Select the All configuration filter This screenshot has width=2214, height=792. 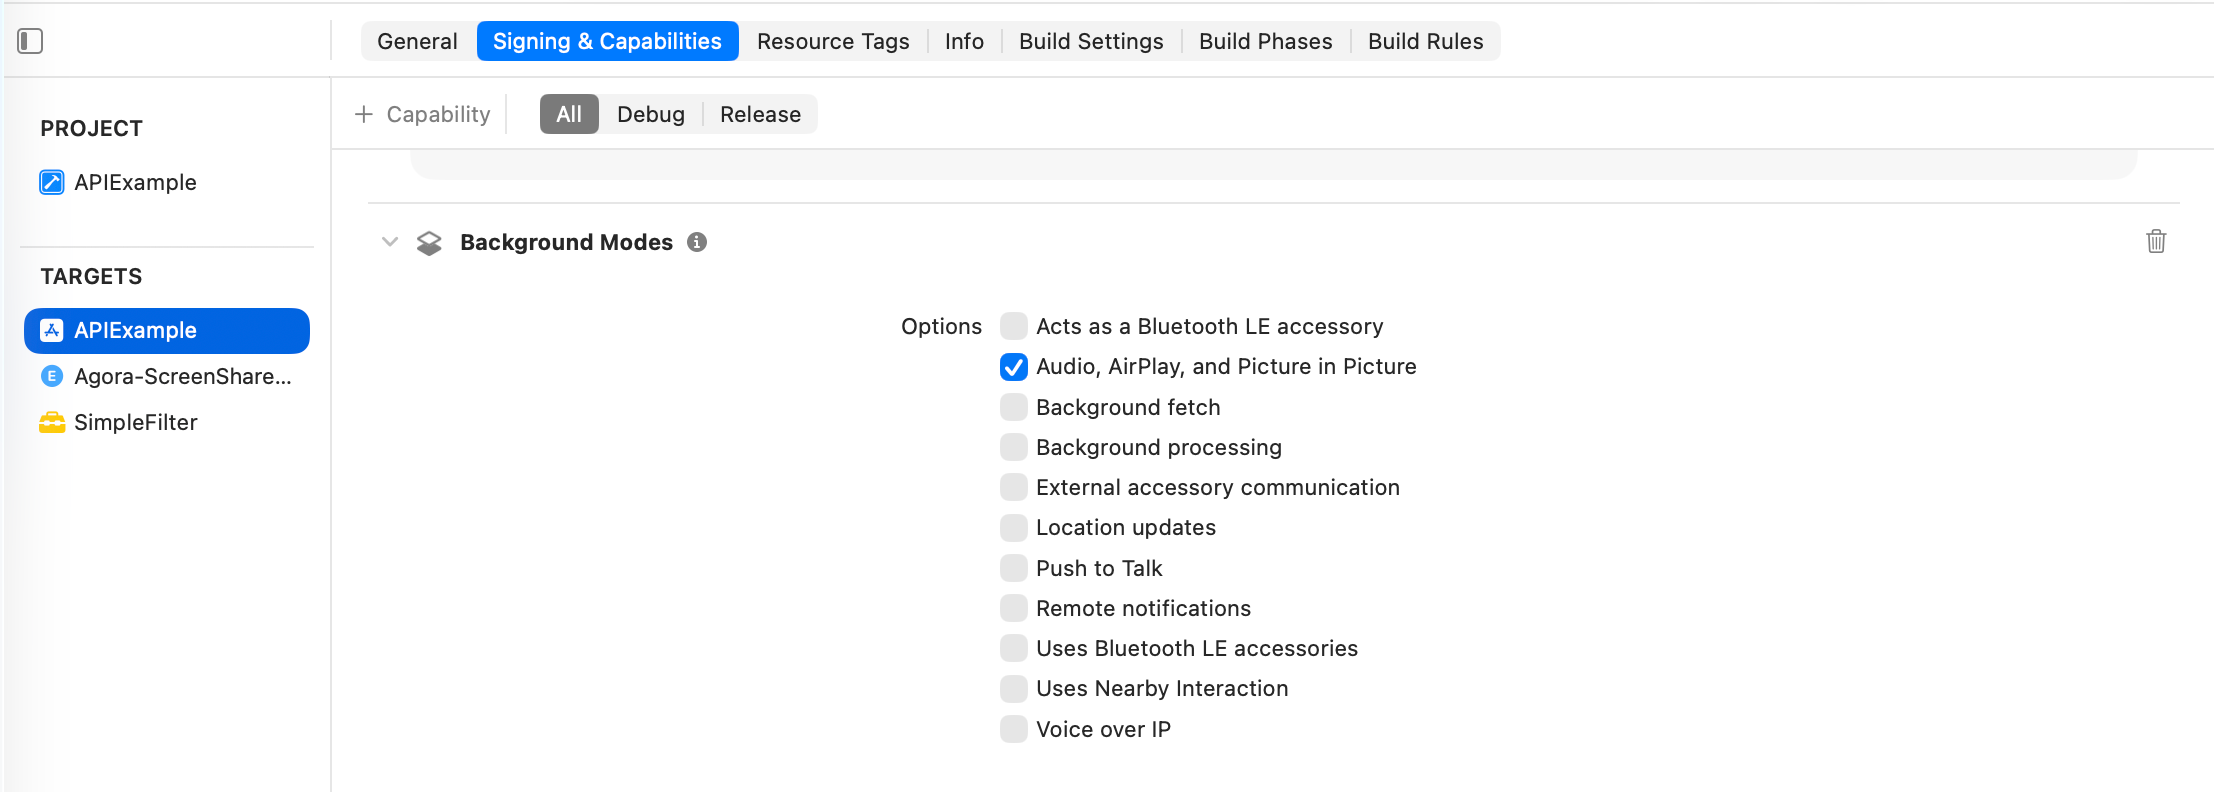pyautogui.click(x=569, y=114)
